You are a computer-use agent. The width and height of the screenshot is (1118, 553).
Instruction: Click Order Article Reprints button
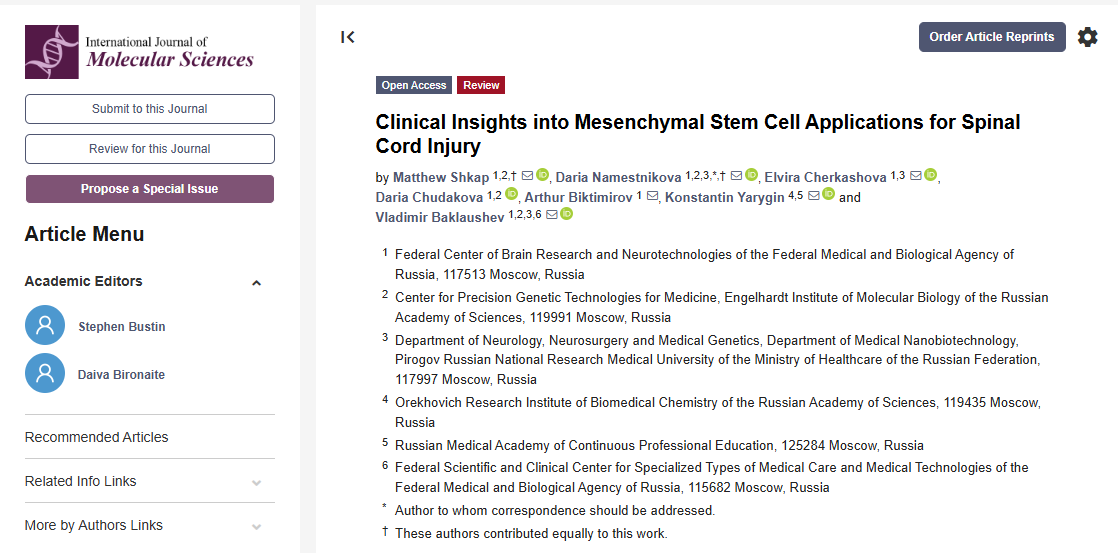[991, 37]
